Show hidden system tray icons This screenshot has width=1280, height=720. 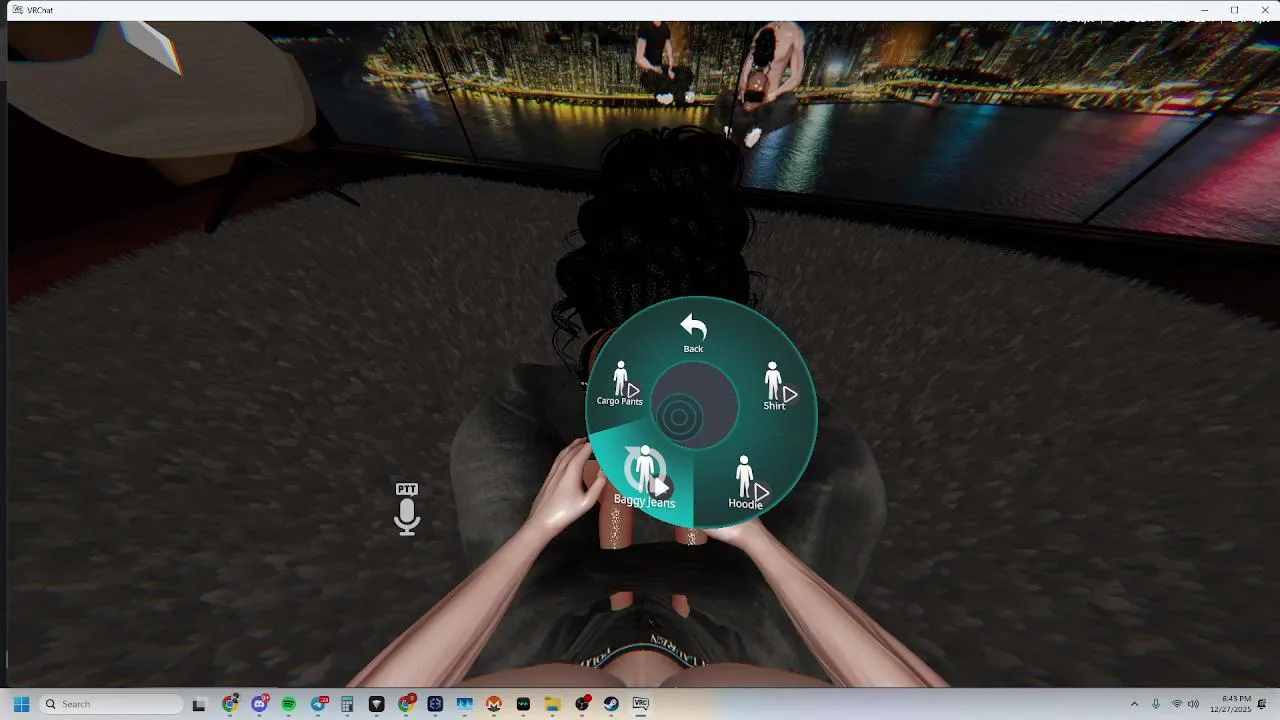click(x=1134, y=704)
